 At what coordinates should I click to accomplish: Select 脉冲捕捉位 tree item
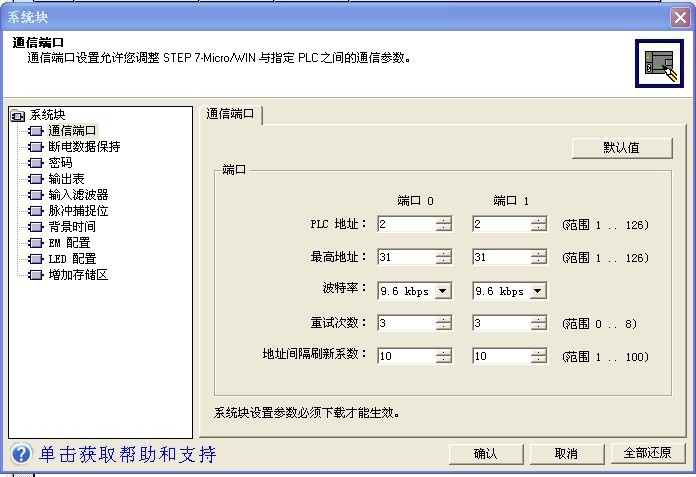(x=78, y=211)
